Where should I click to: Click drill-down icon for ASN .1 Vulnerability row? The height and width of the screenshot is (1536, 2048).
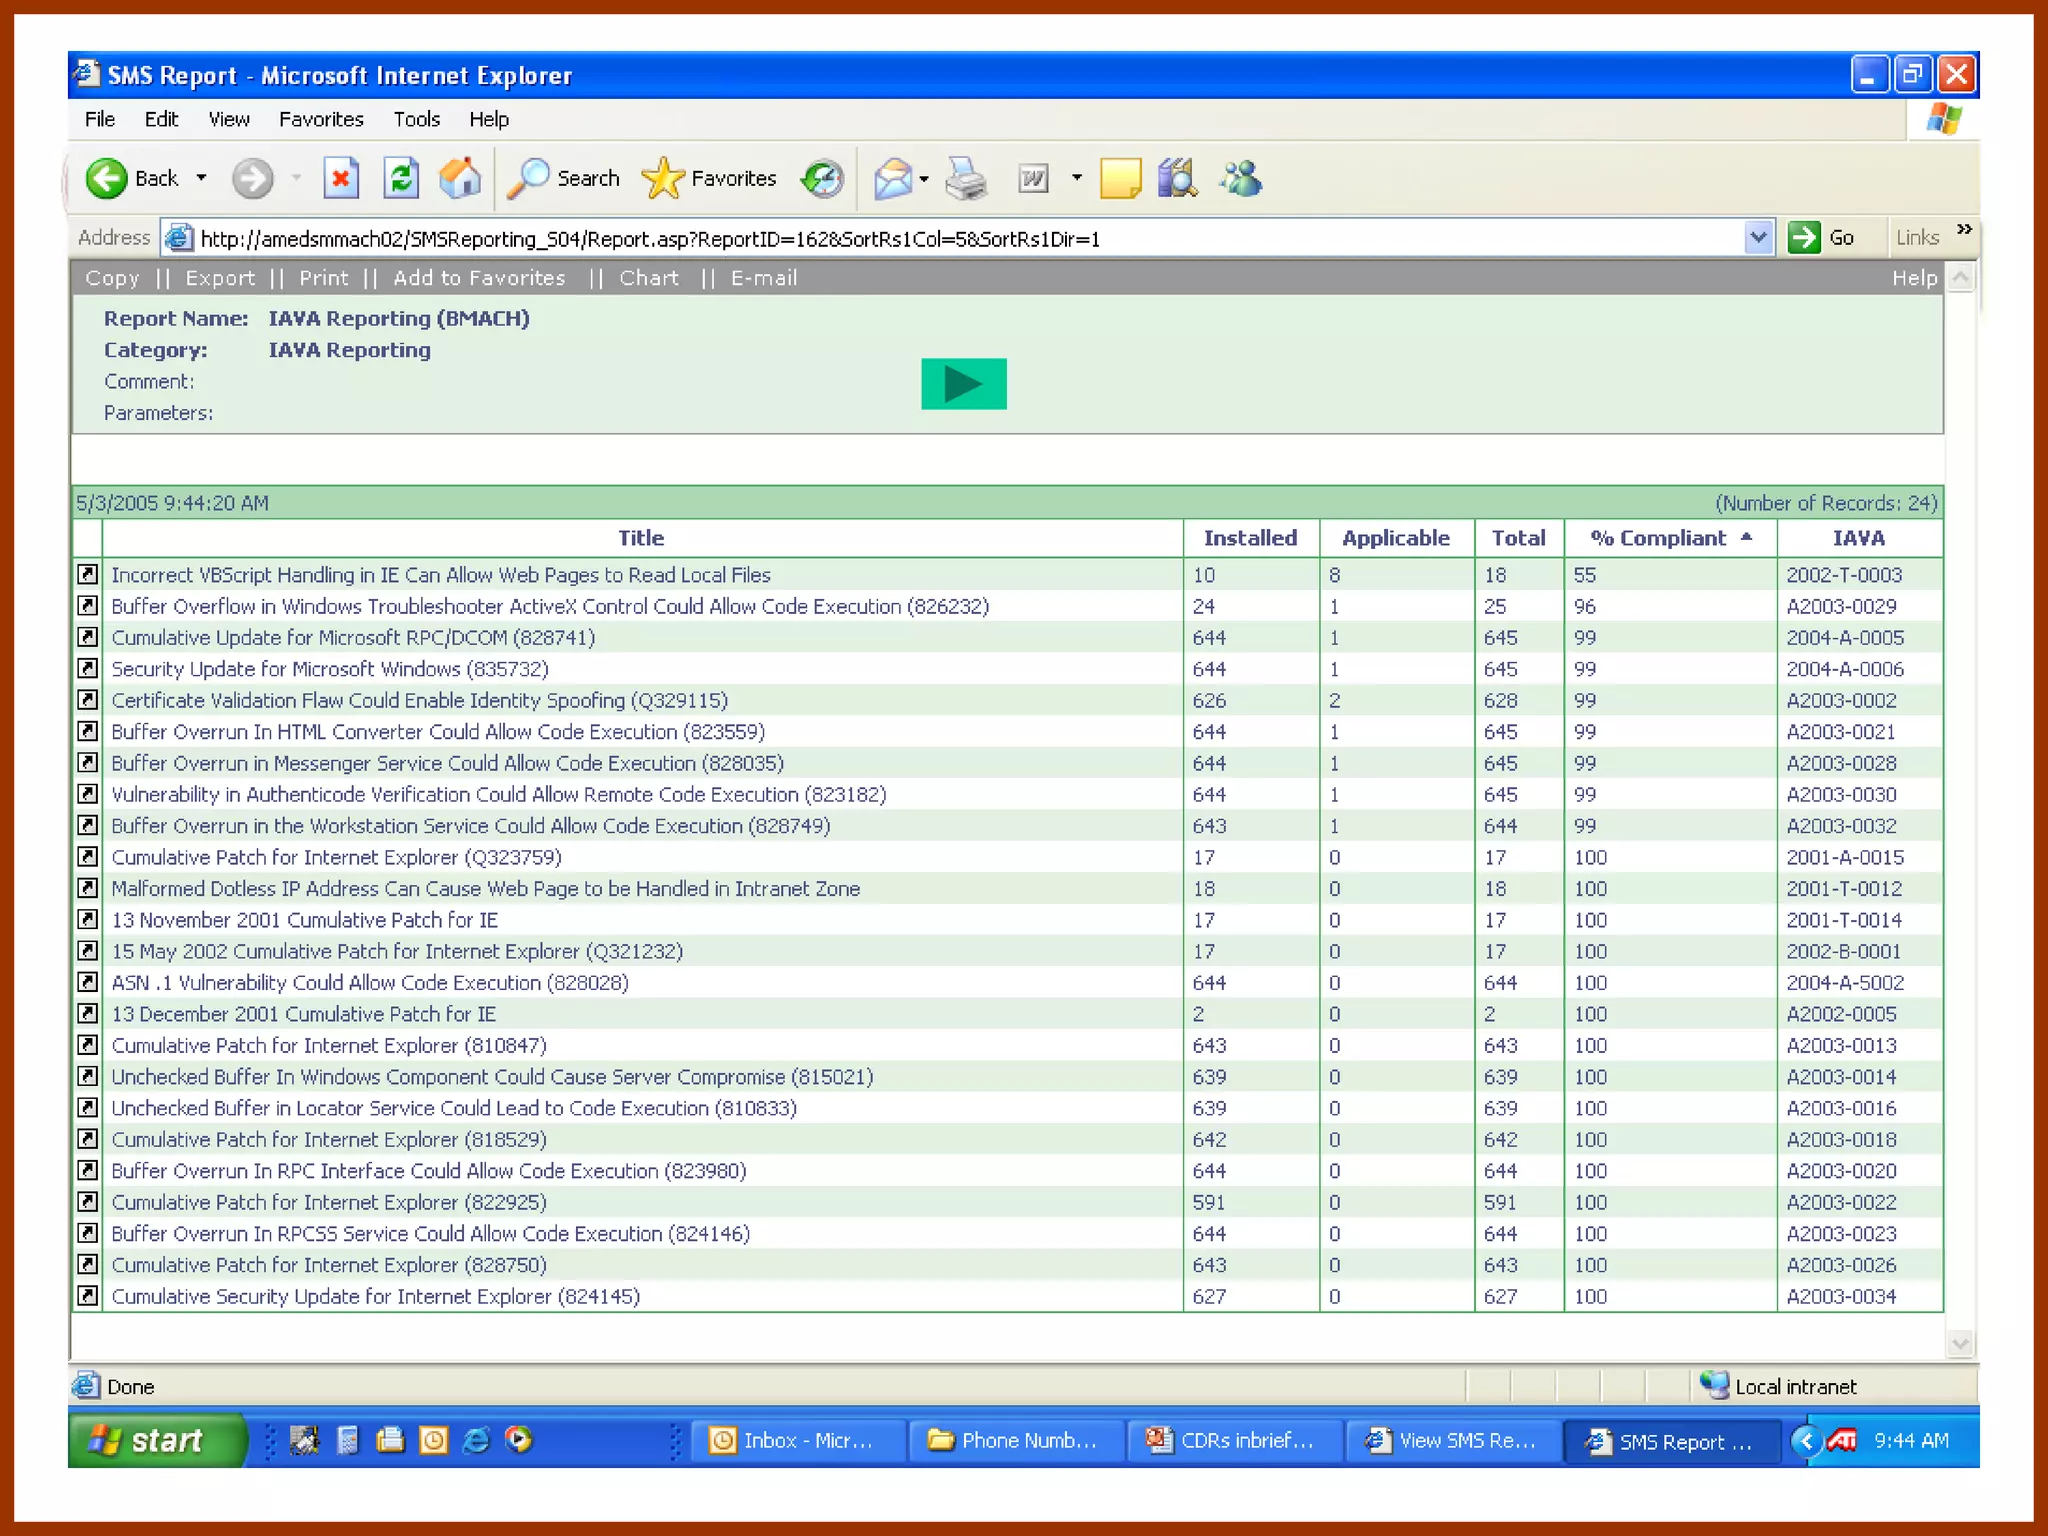pyautogui.click(x=88, y=982)
